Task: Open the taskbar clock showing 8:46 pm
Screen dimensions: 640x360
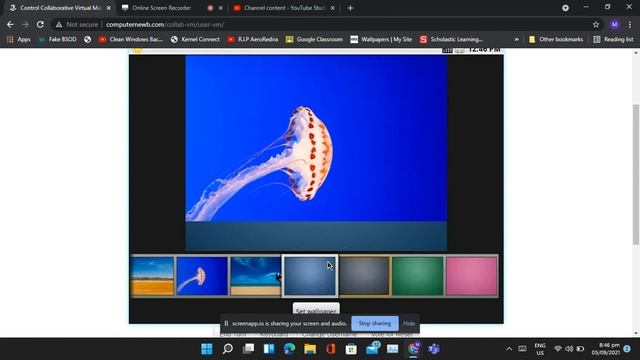Action: [x=606, y=349]
